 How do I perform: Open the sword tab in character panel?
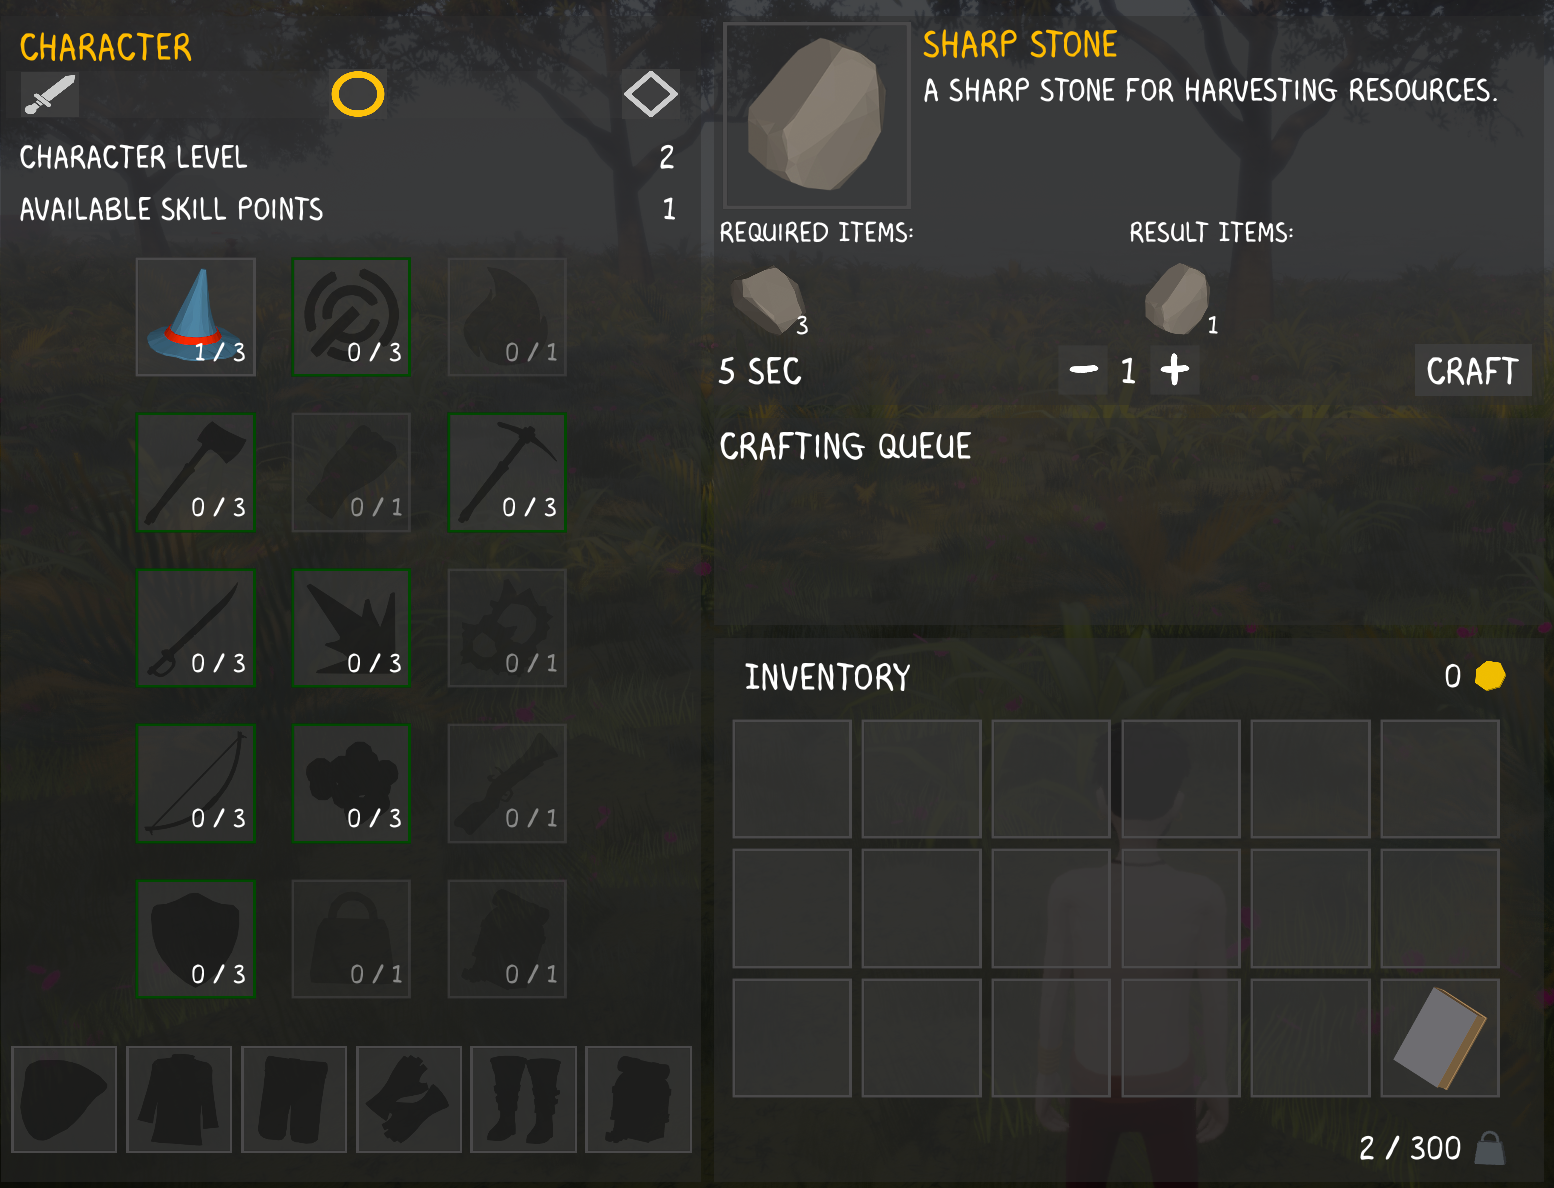[x=50, y=95]
